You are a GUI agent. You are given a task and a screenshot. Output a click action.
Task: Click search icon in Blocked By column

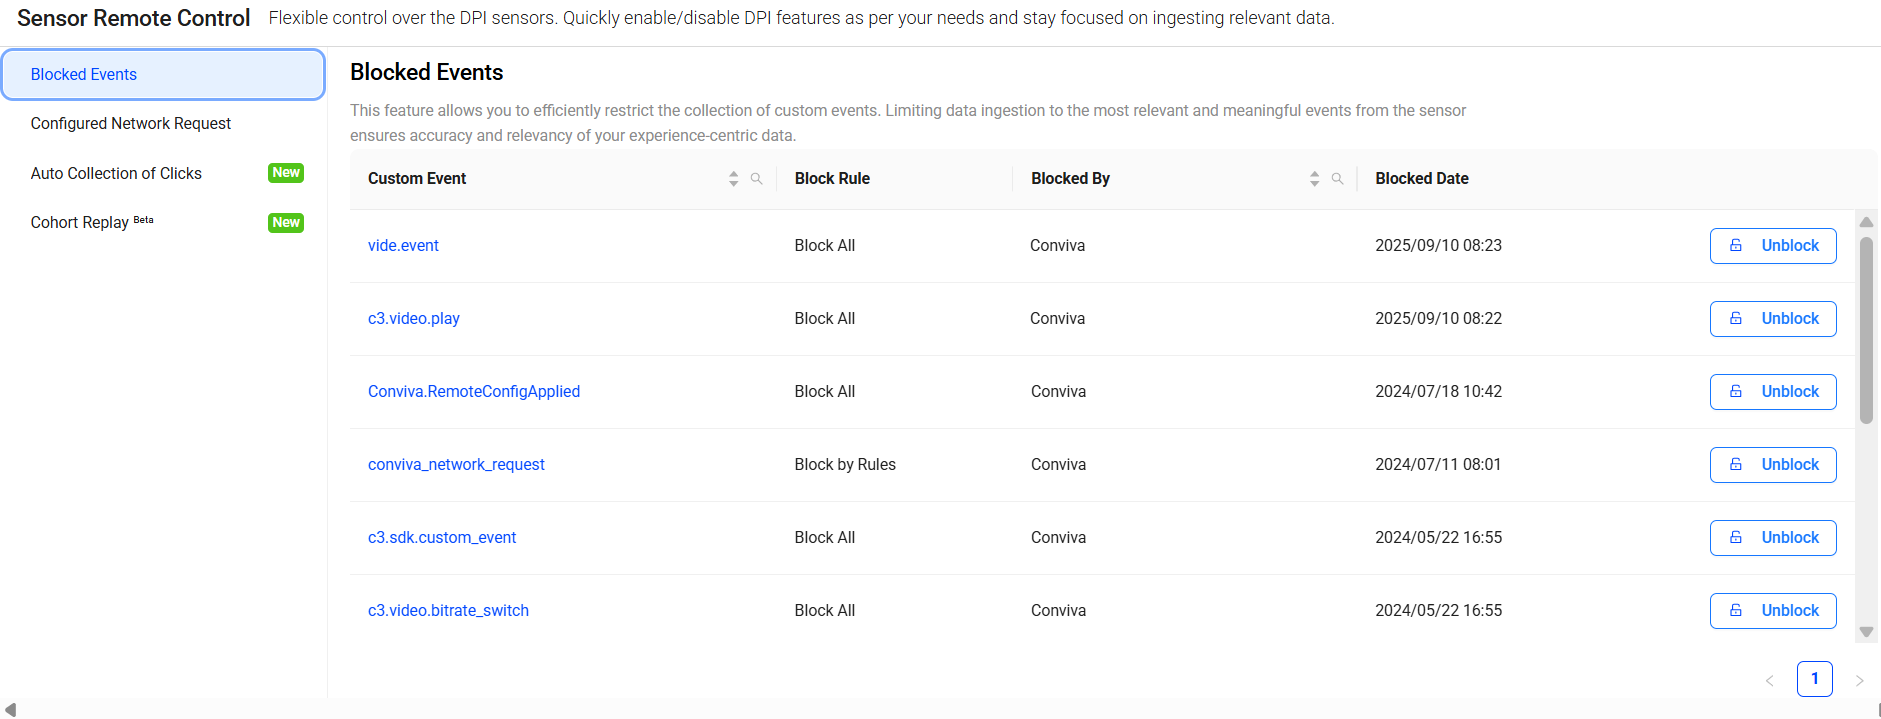1337,179
